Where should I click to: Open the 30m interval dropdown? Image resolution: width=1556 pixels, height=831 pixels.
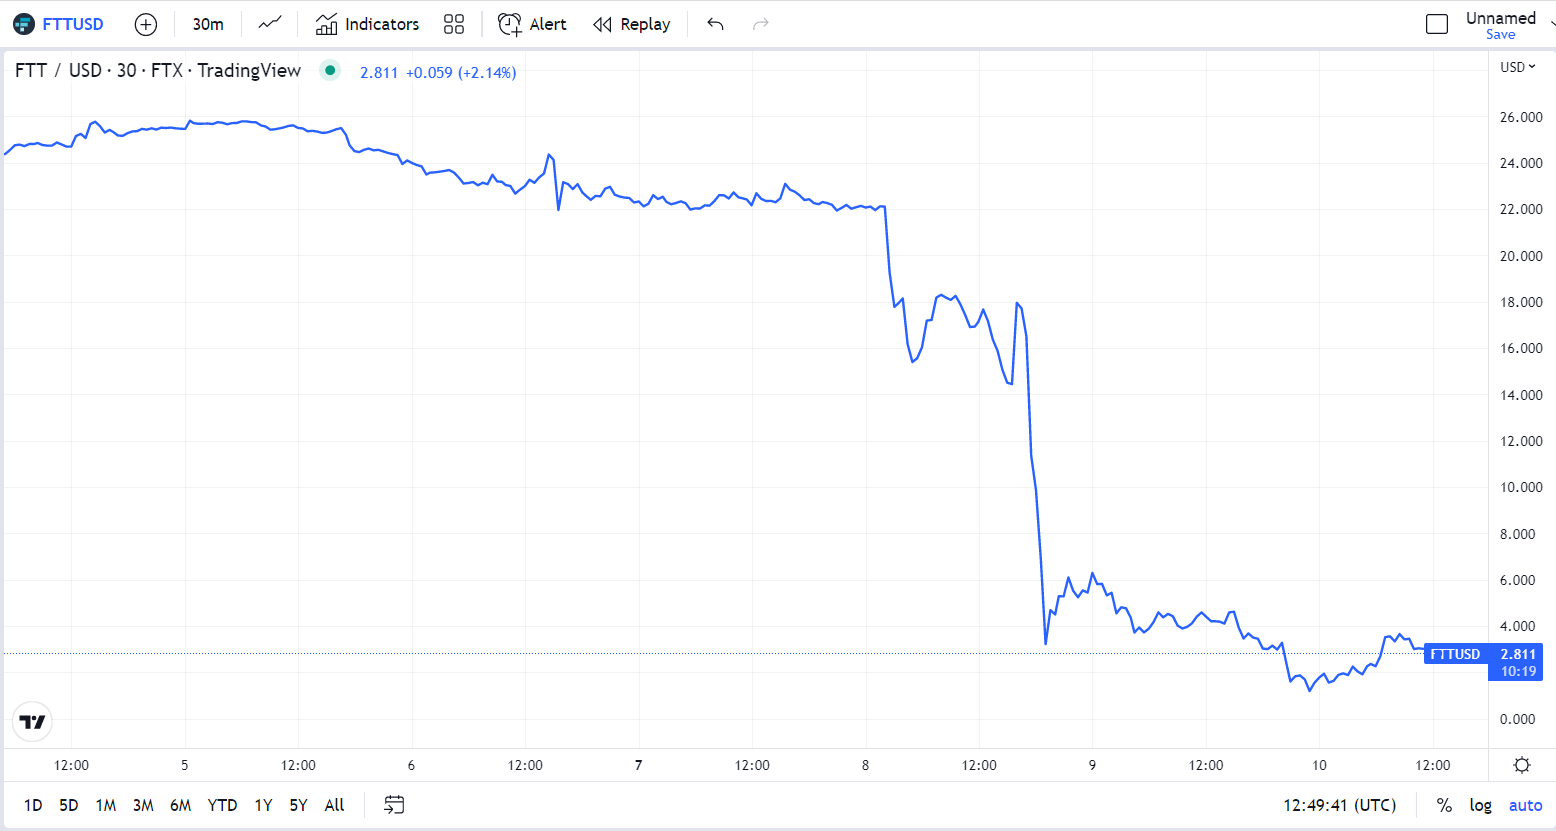pyautogui.click(x=208, y=24)
